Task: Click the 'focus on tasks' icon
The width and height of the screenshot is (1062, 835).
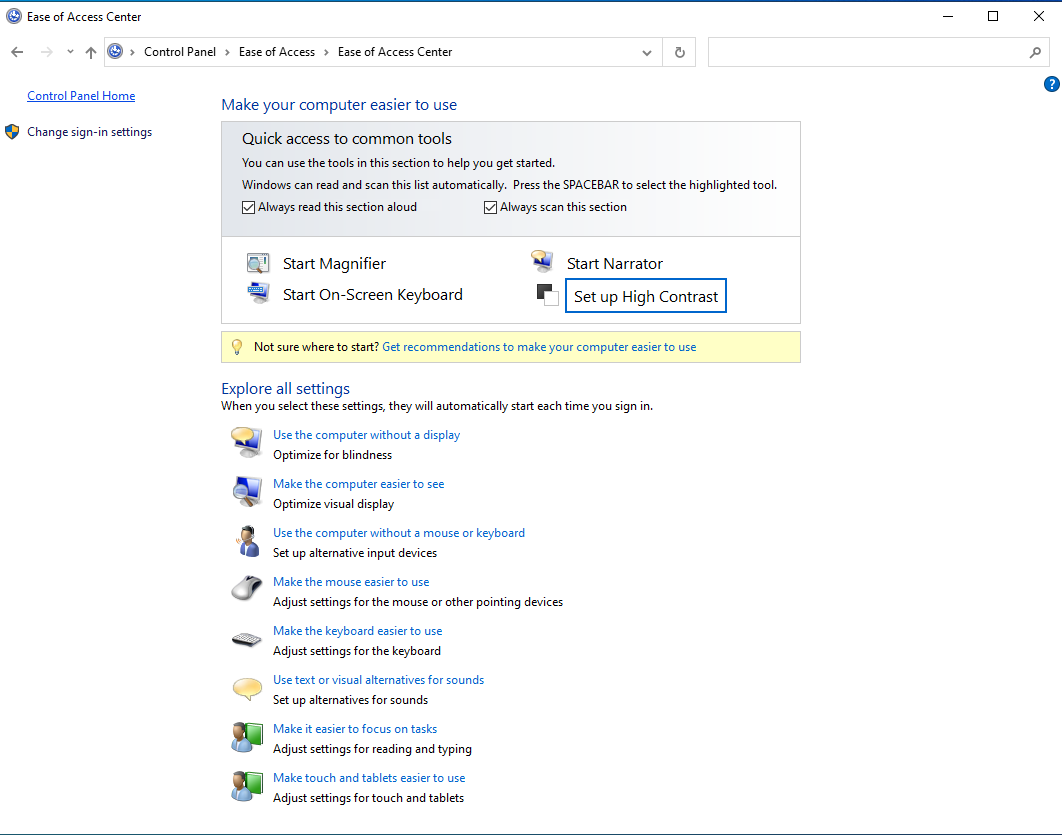Action: click(247, 737)
